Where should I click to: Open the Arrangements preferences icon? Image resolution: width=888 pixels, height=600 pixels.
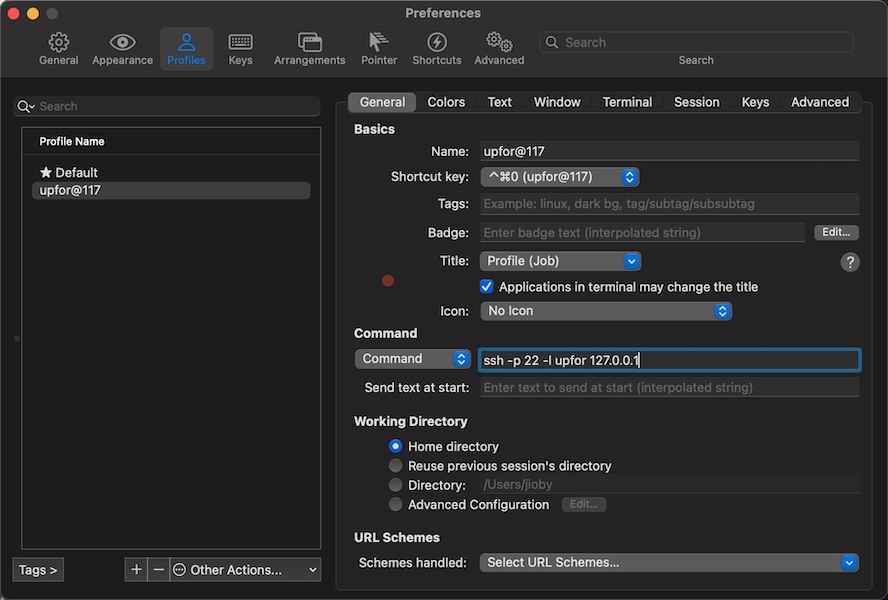(309, 42)
